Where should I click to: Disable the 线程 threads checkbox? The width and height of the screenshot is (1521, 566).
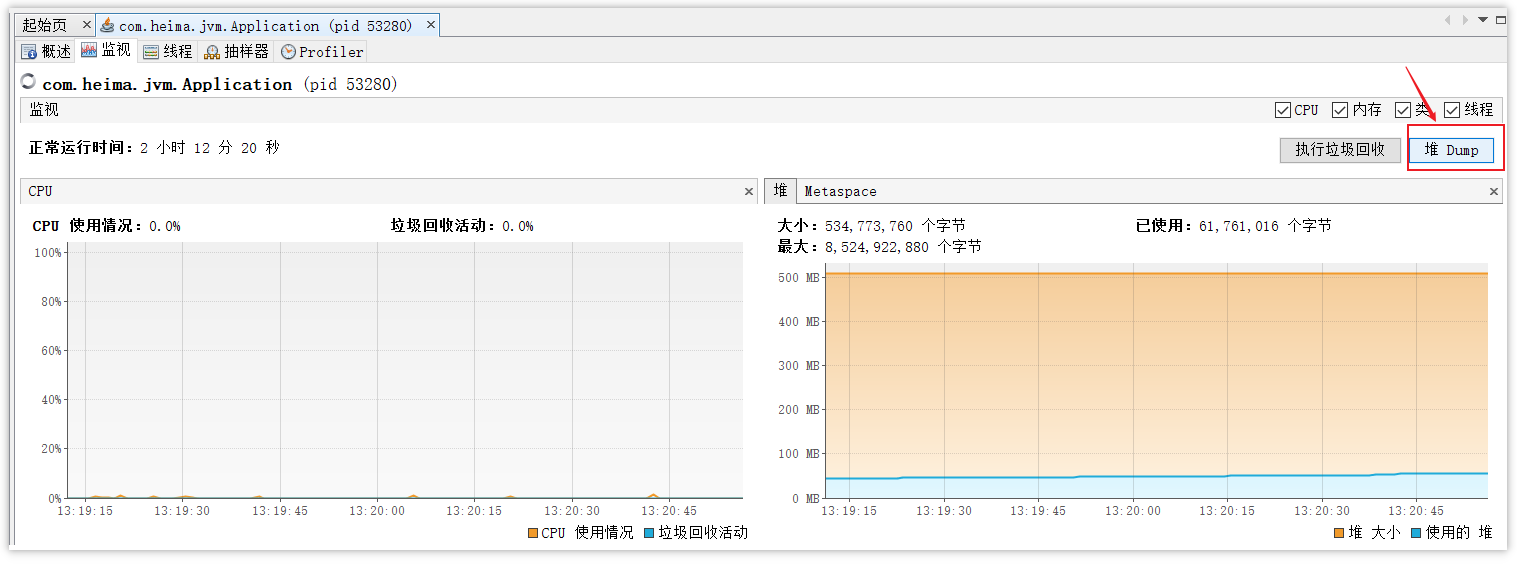(x=1452, y=110)
